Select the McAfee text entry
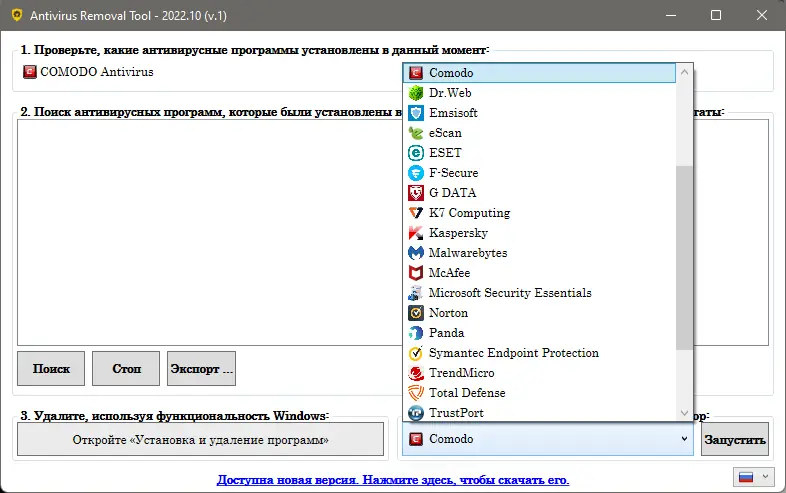The height and width of the screenshot is (493, 786). 450,273
